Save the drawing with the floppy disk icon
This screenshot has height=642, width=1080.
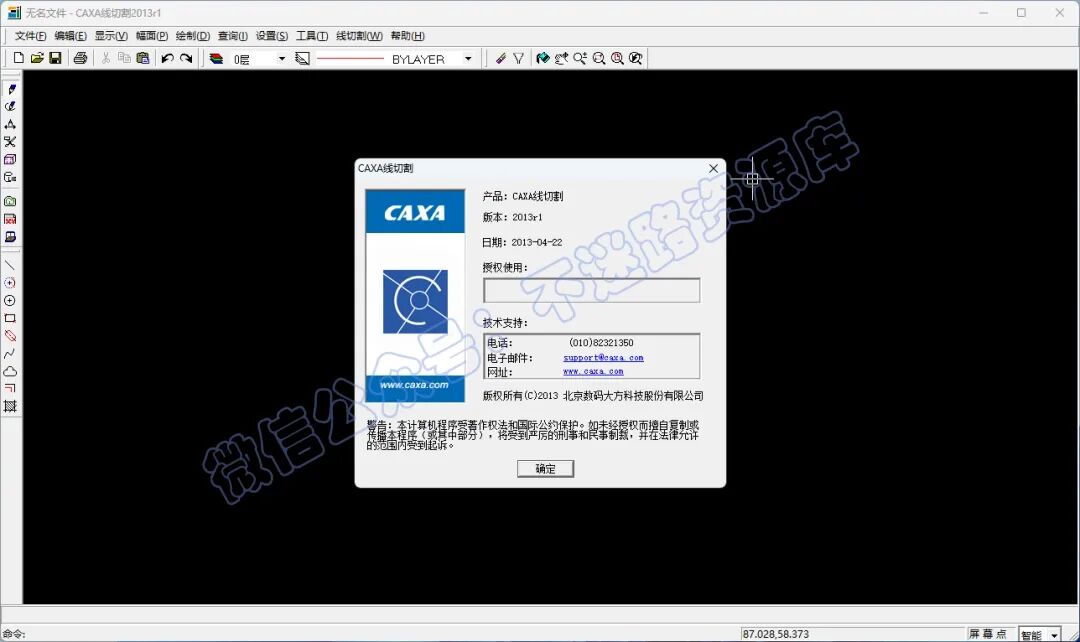click(55, 59)
